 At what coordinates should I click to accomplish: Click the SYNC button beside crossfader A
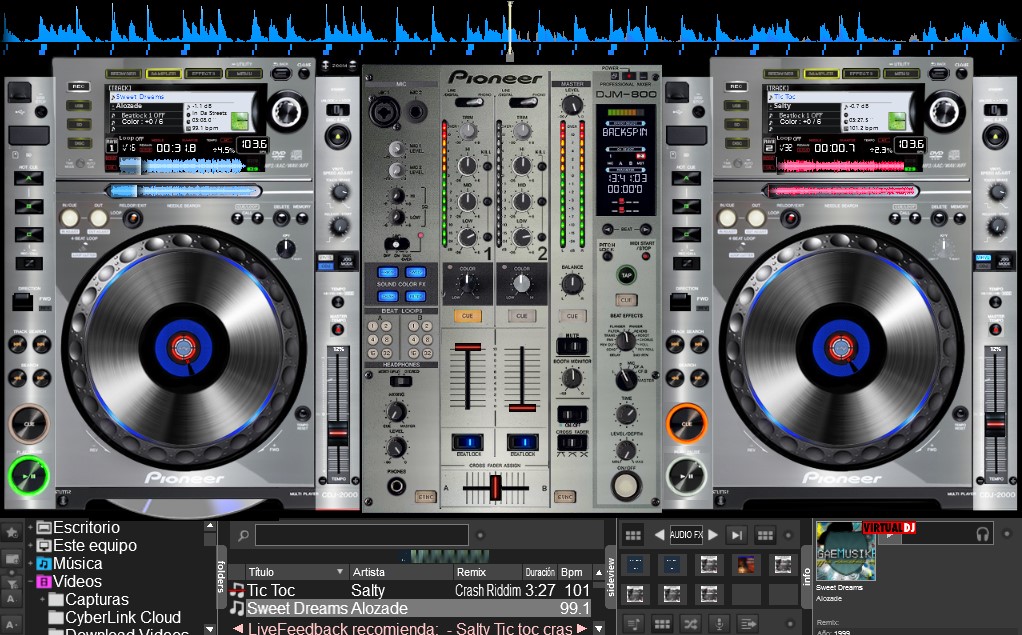(426, 497)
